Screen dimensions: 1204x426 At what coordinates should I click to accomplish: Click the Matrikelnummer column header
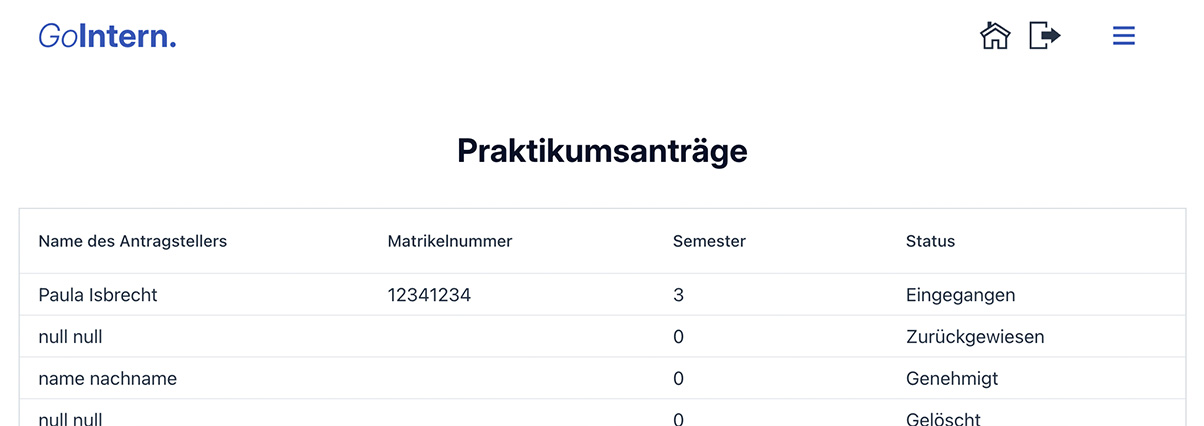pos(450,241)
